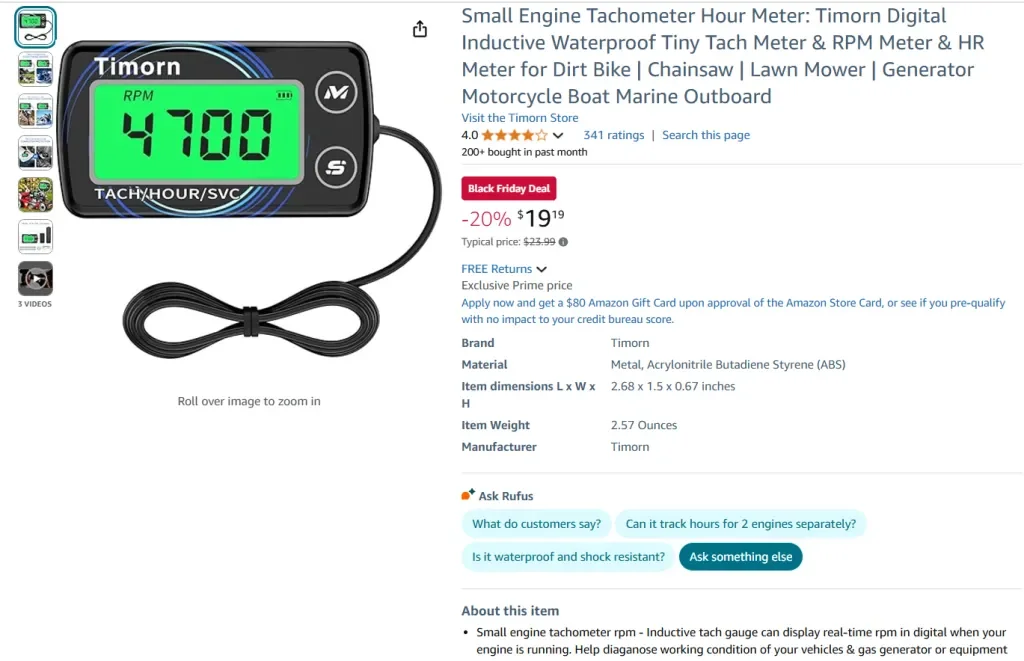This screenshot has width=1024, height=661.
Task: Expand the ratings breakdown chevron
Action: pos(558,136)
